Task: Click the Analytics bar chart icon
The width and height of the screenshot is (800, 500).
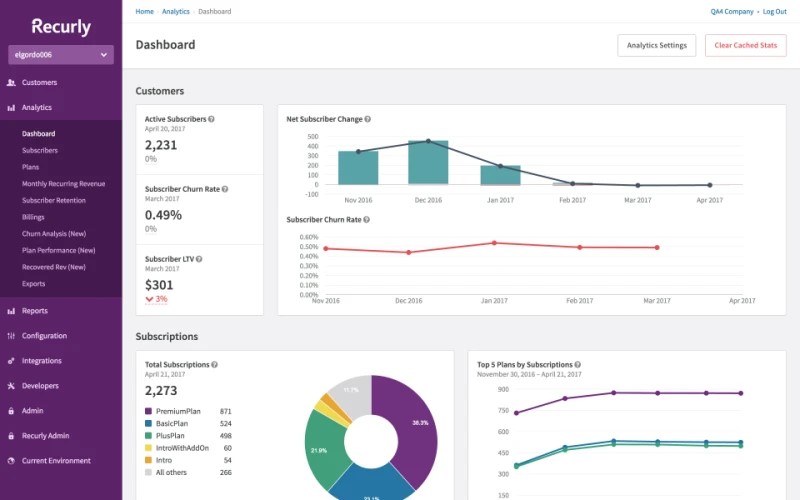Action: [x=11, y=108]
